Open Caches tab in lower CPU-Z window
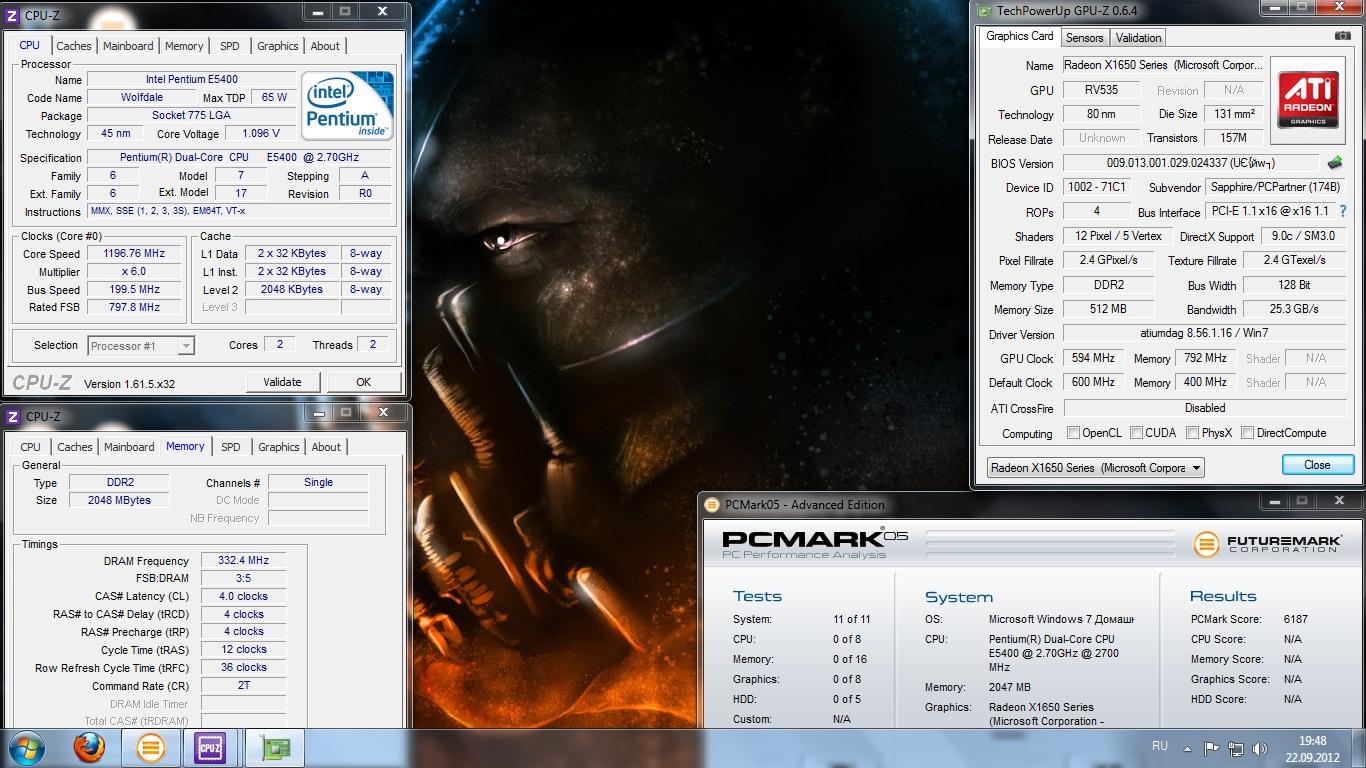Viewport: 1366px width, 768px height. coord(75,447)
